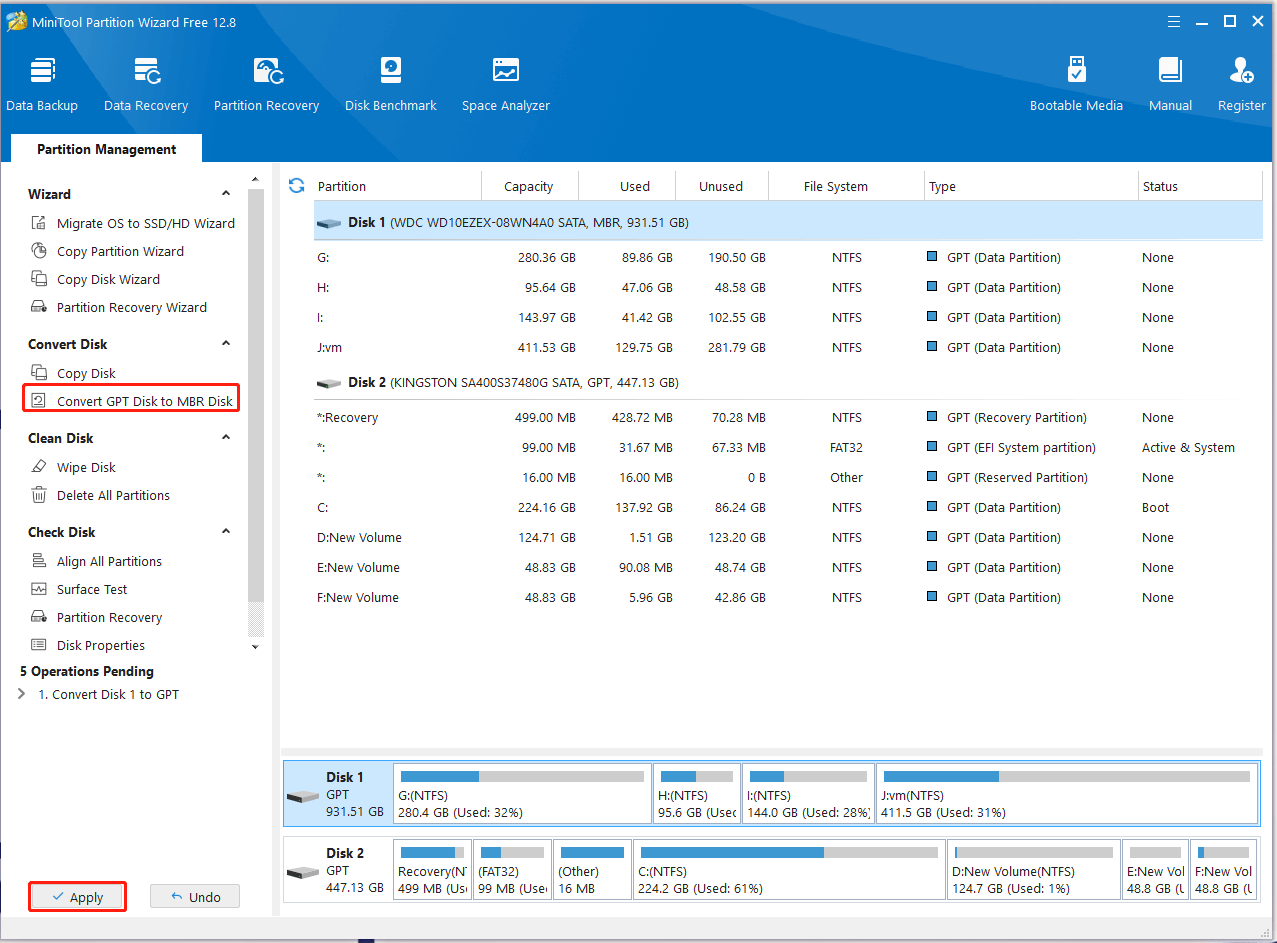Viewport: 1277px width, 943px height.
Task: Collapse the Convert Disk section
Action: click(x=226, y=344)
